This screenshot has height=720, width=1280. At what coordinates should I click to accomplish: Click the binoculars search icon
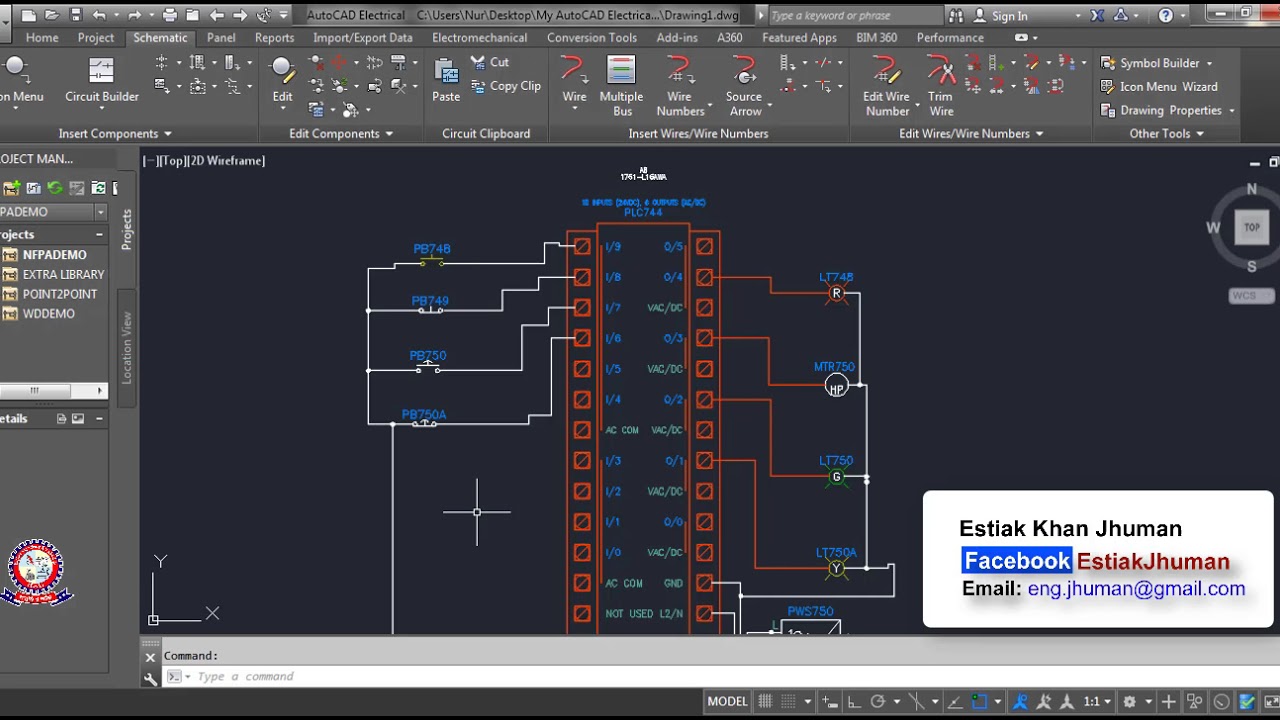[956, 16]
